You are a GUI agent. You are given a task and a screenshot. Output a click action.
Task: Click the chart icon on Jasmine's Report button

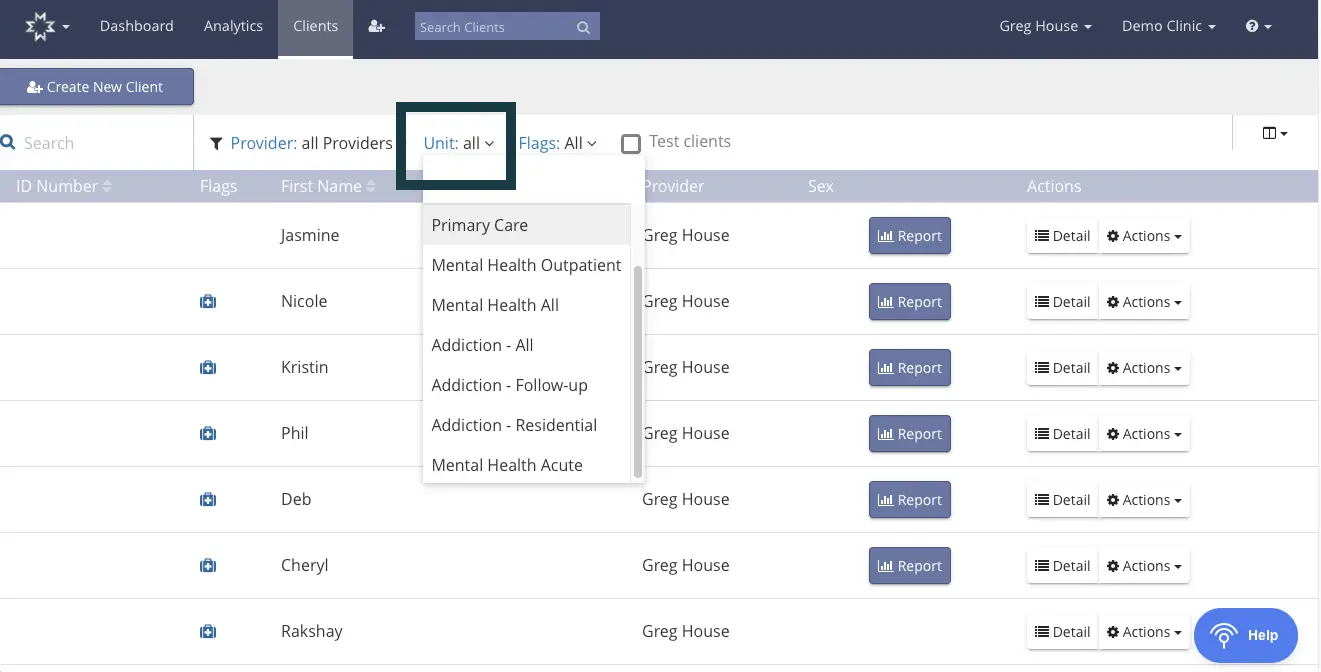pyautogui.click(x=888, y=236)
